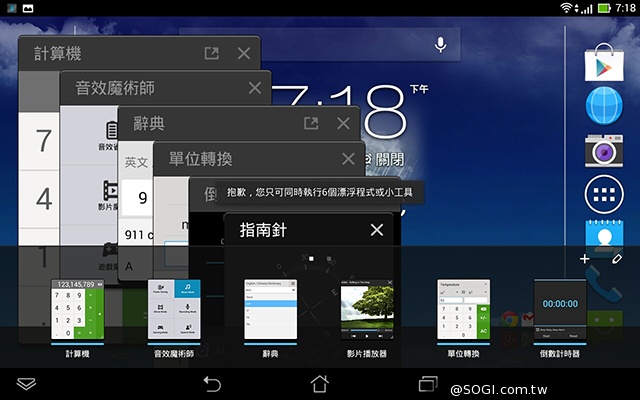
Task: Select 指南針 window title bar
Action: 309,230
